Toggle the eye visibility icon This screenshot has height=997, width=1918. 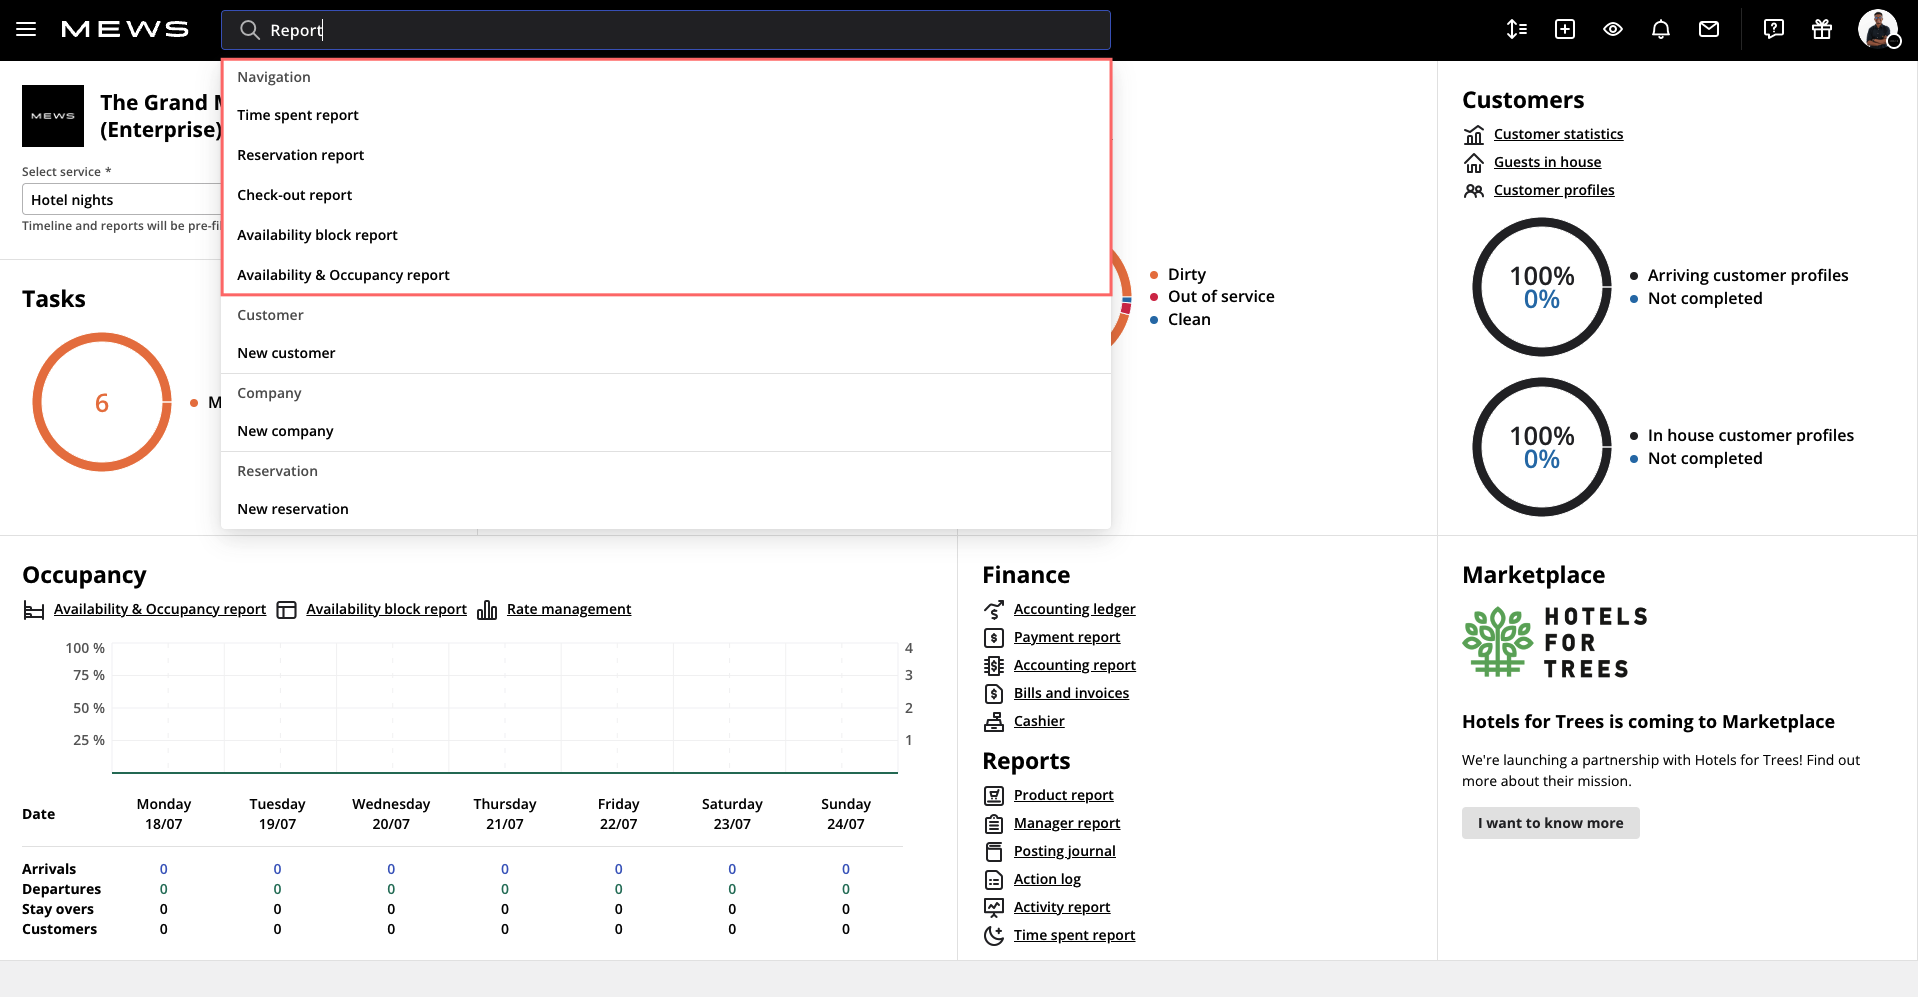tap(1613, 30)
